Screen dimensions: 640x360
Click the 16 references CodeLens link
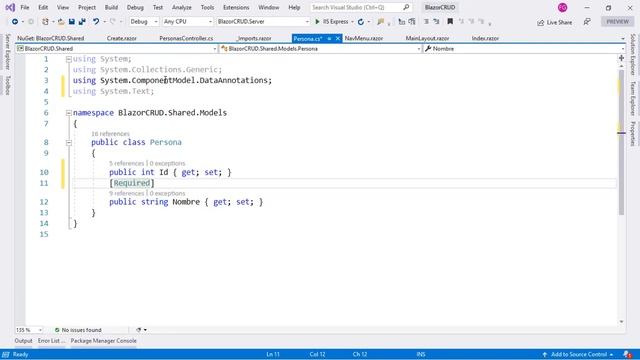point(110,134)
